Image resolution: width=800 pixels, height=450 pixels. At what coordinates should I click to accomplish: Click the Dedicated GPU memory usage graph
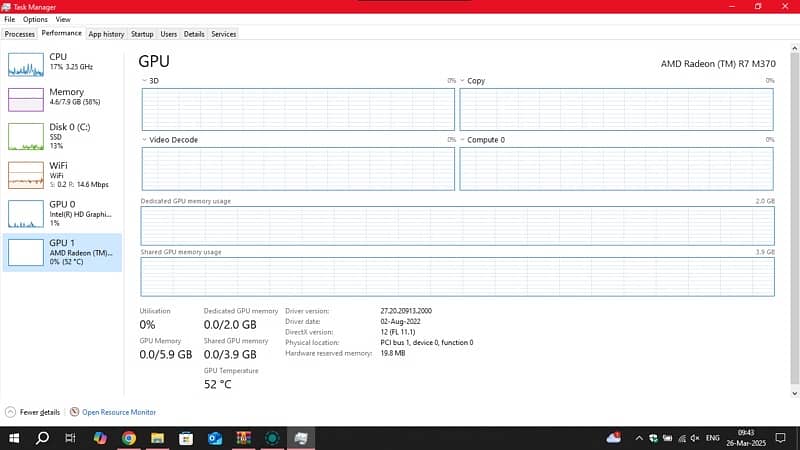pyautogui.click(x=458, y=226)
